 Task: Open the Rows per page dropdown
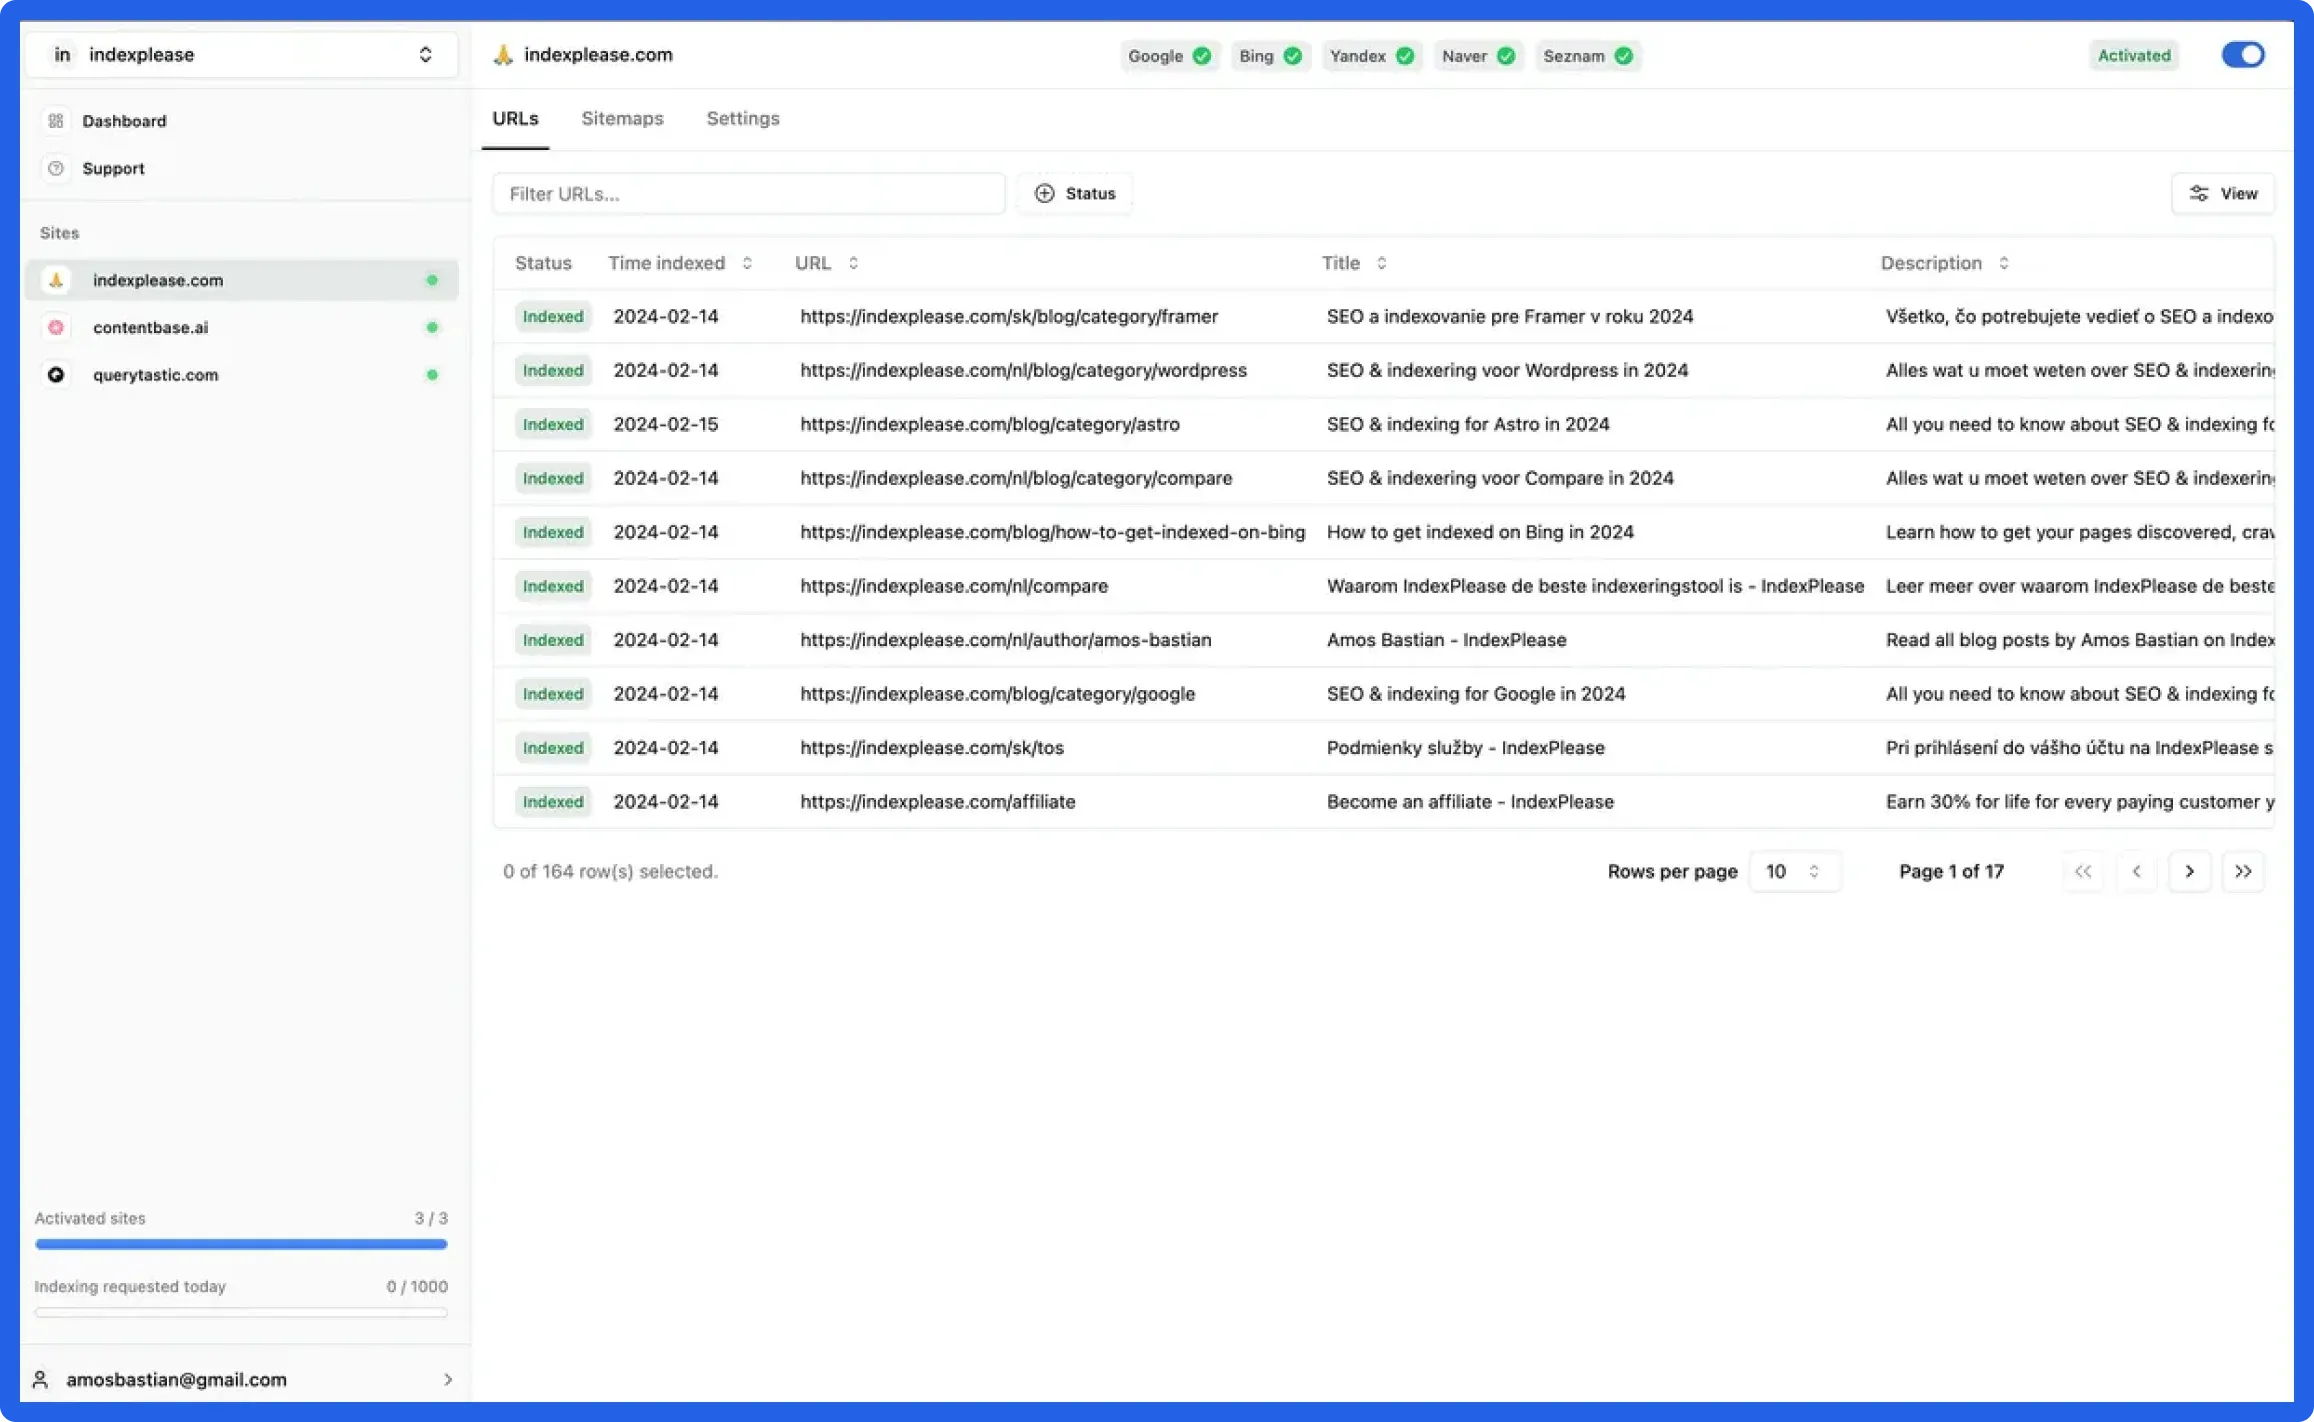[x=1794, y=871]
